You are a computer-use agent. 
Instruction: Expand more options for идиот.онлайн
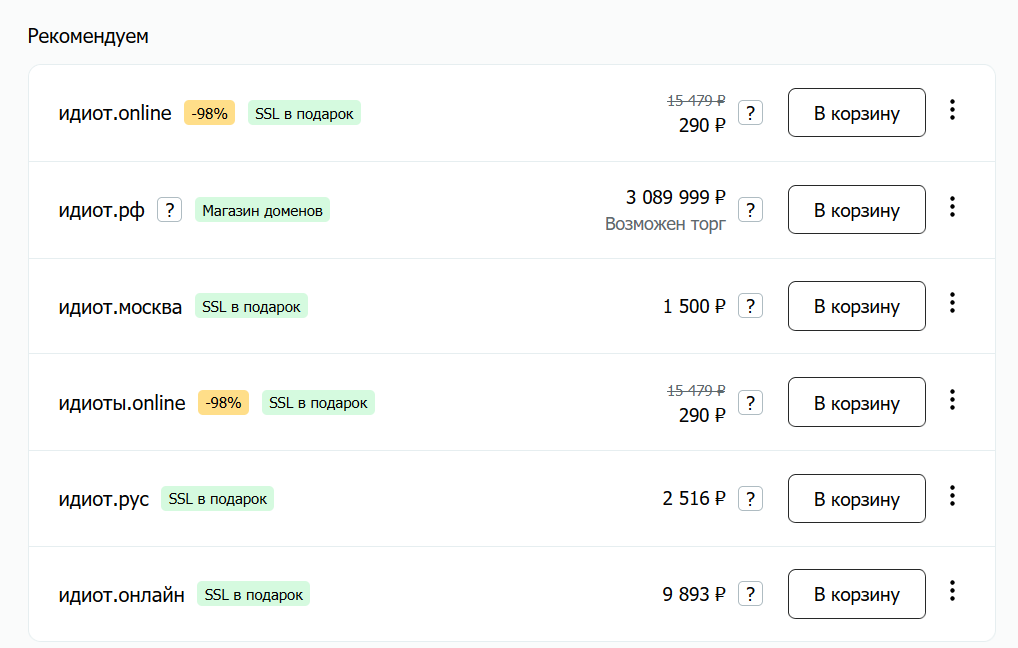pyautogui.click(x=952, y=591)
